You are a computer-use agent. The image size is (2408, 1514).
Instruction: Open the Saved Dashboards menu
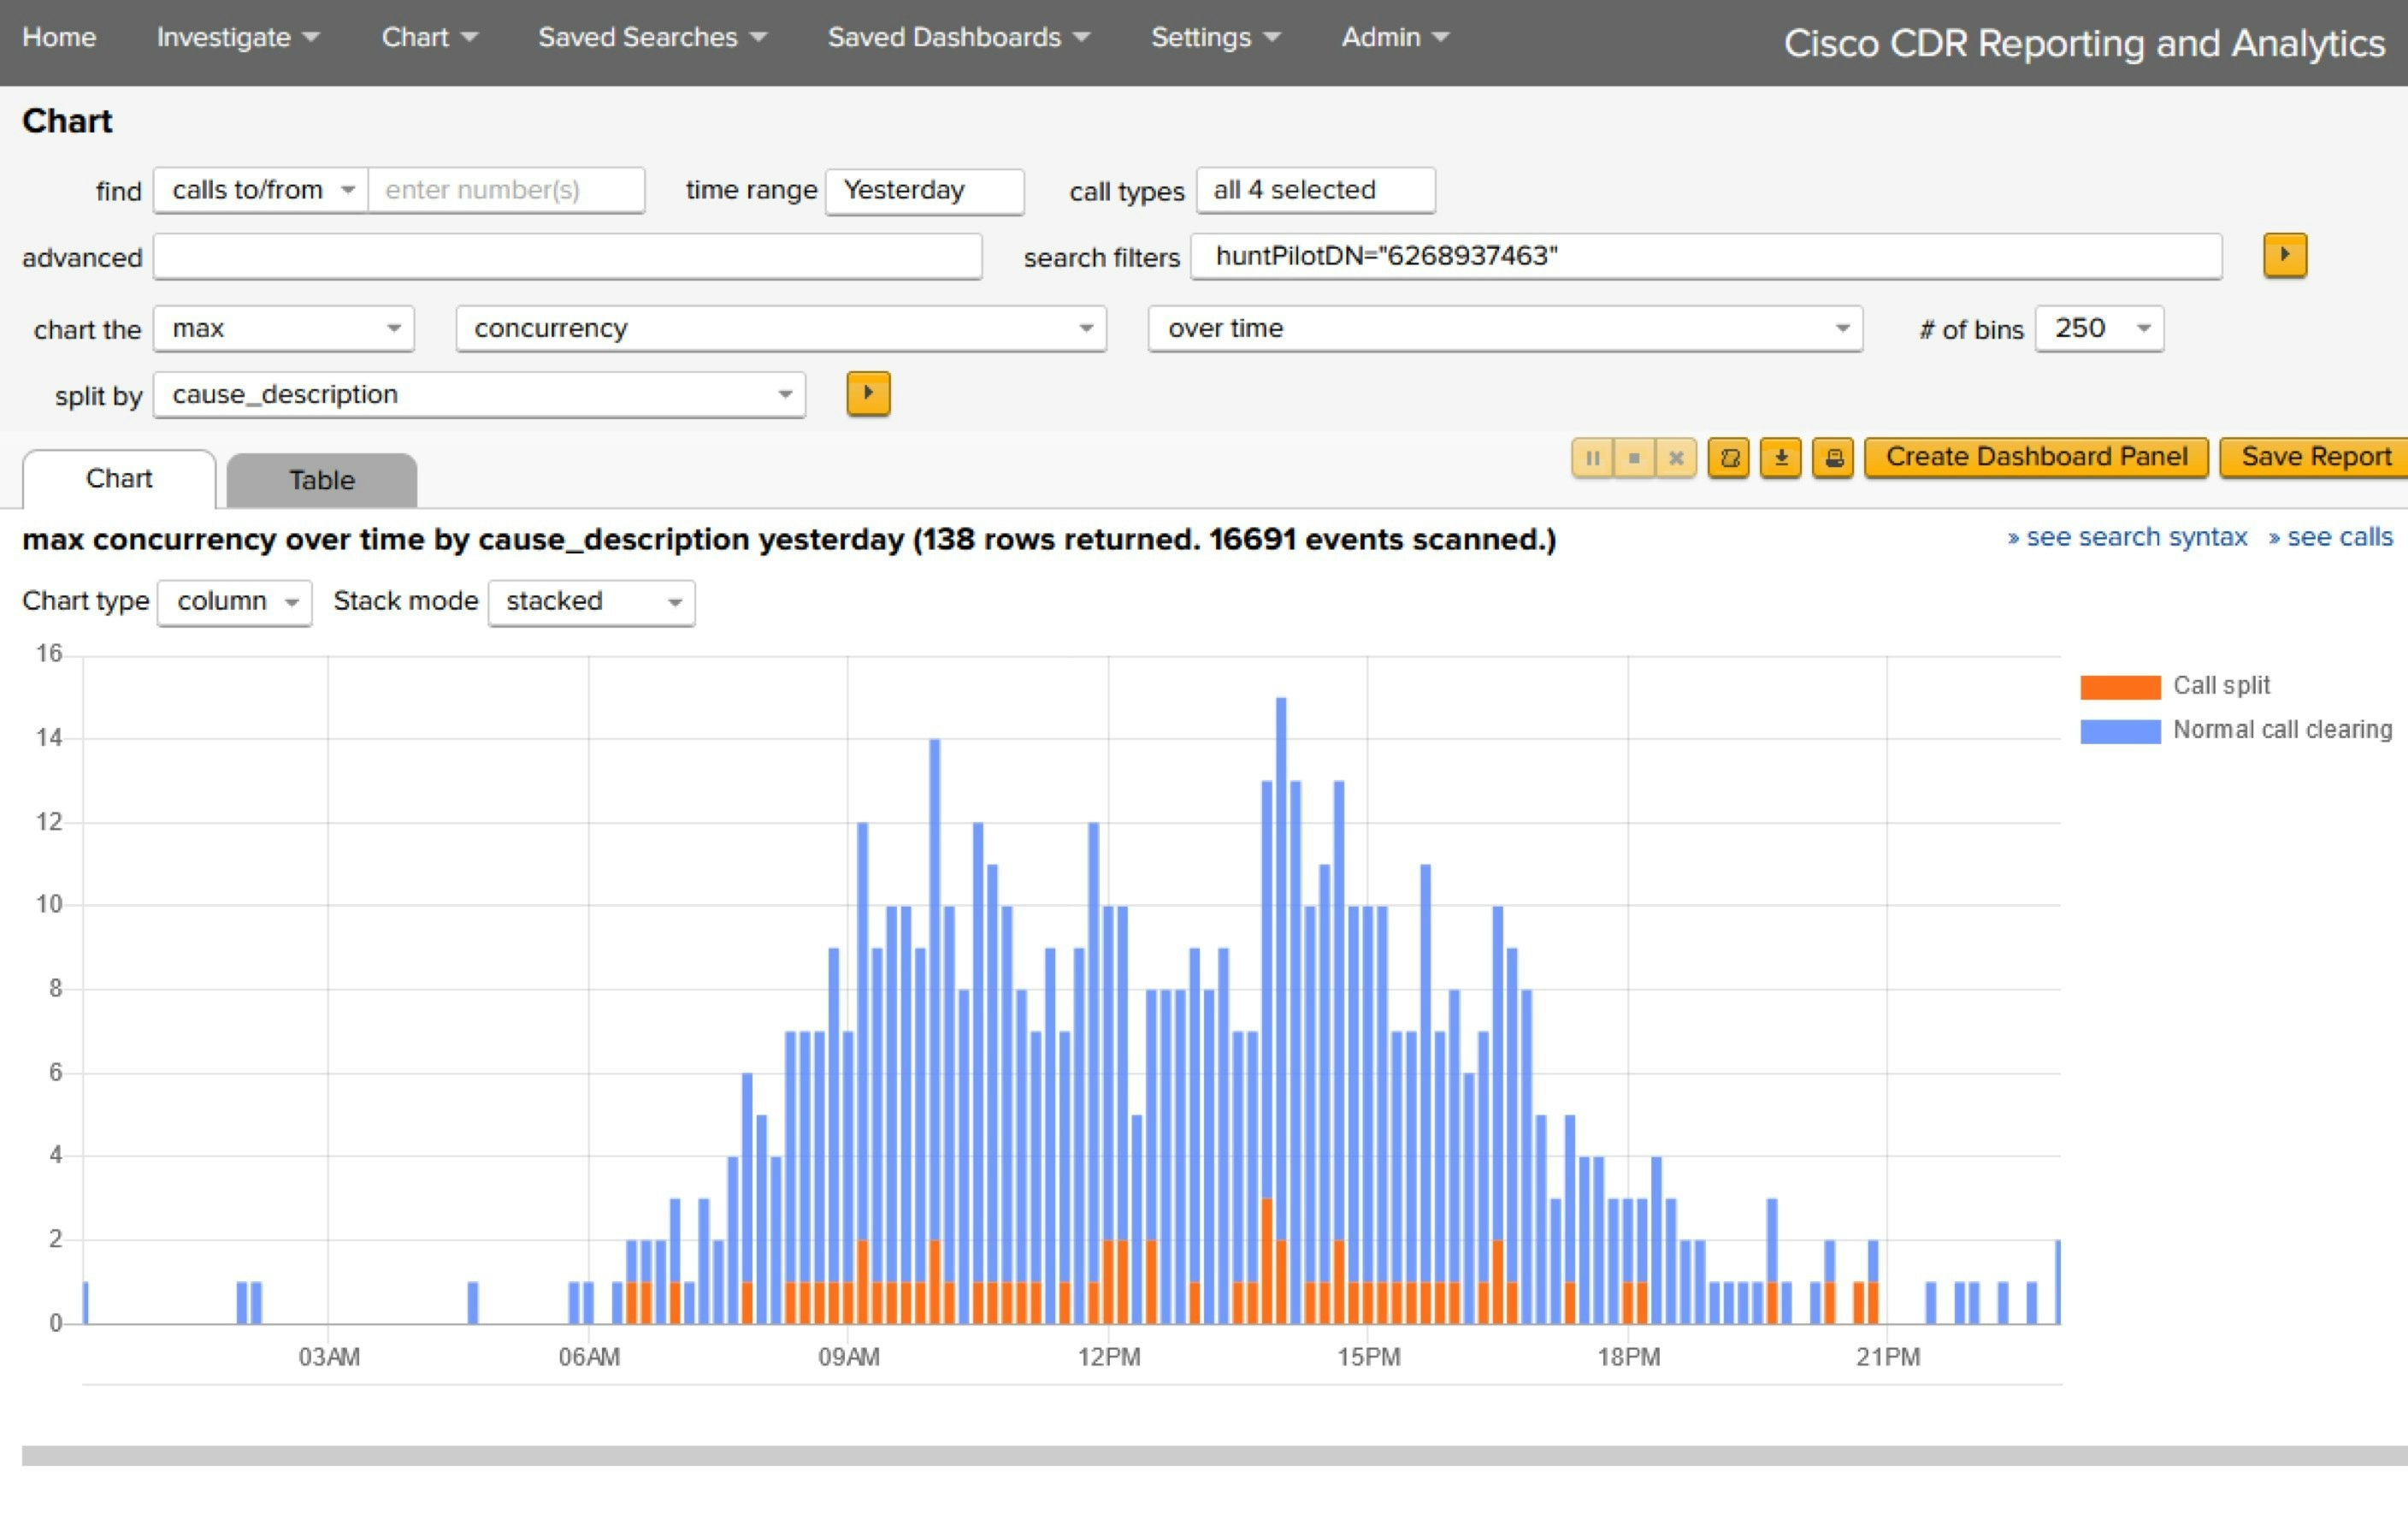pos(957,38)
